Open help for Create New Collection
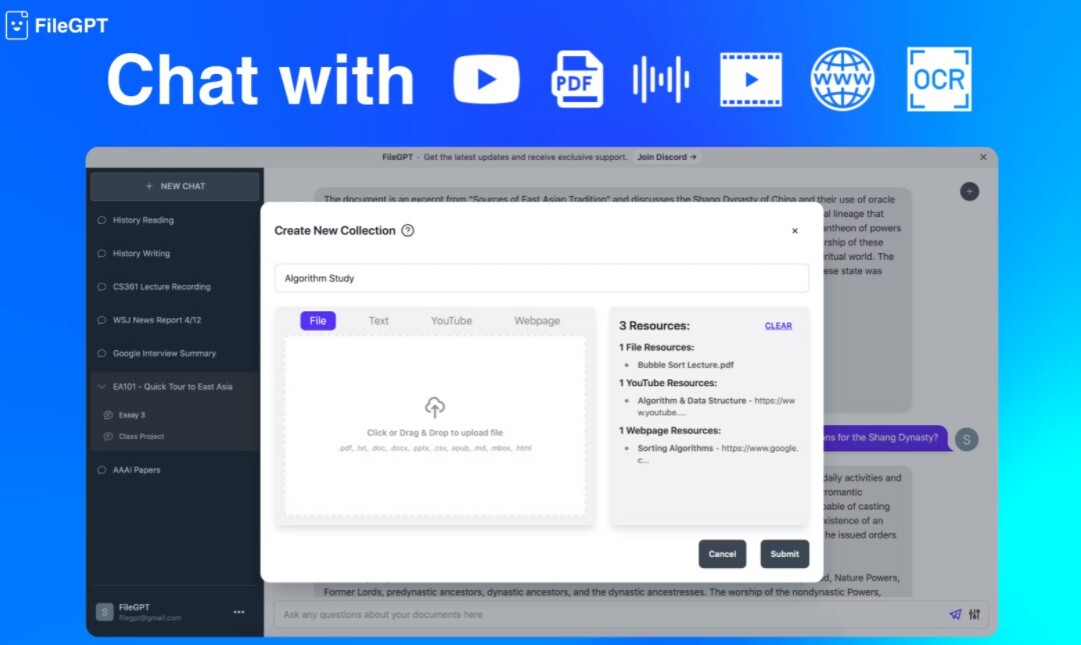The height and width of the screenshot is (645, 1081). [x=407, y=230]
